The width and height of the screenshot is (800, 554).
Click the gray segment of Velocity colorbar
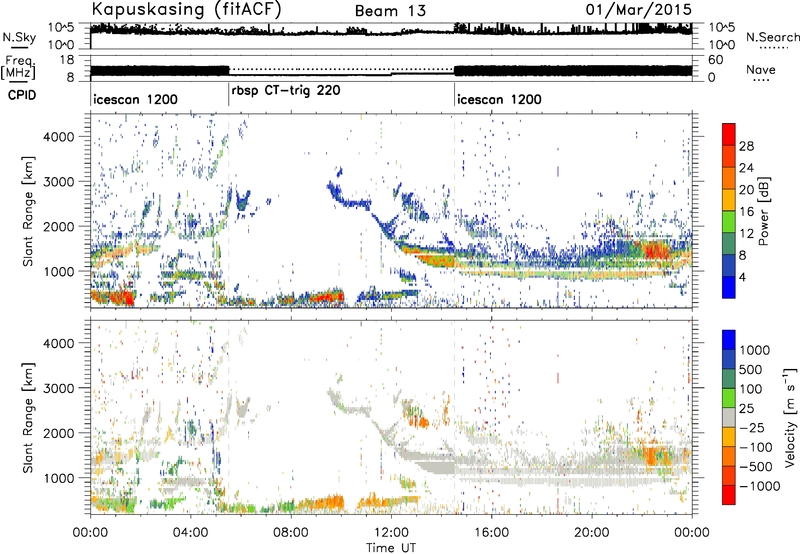[729, 417]
